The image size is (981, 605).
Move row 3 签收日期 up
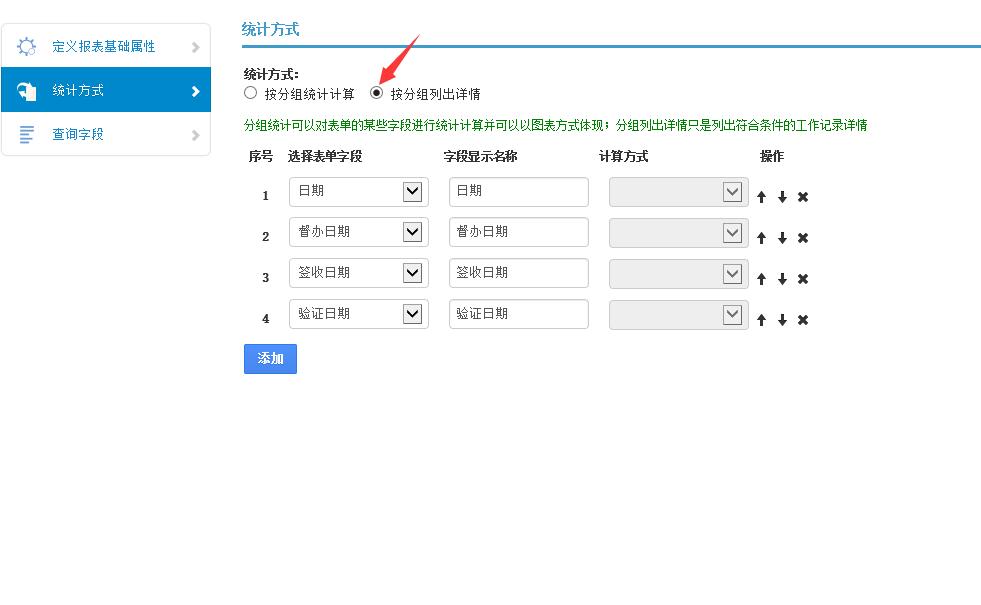pyautogui.click(x=761, y=279)
